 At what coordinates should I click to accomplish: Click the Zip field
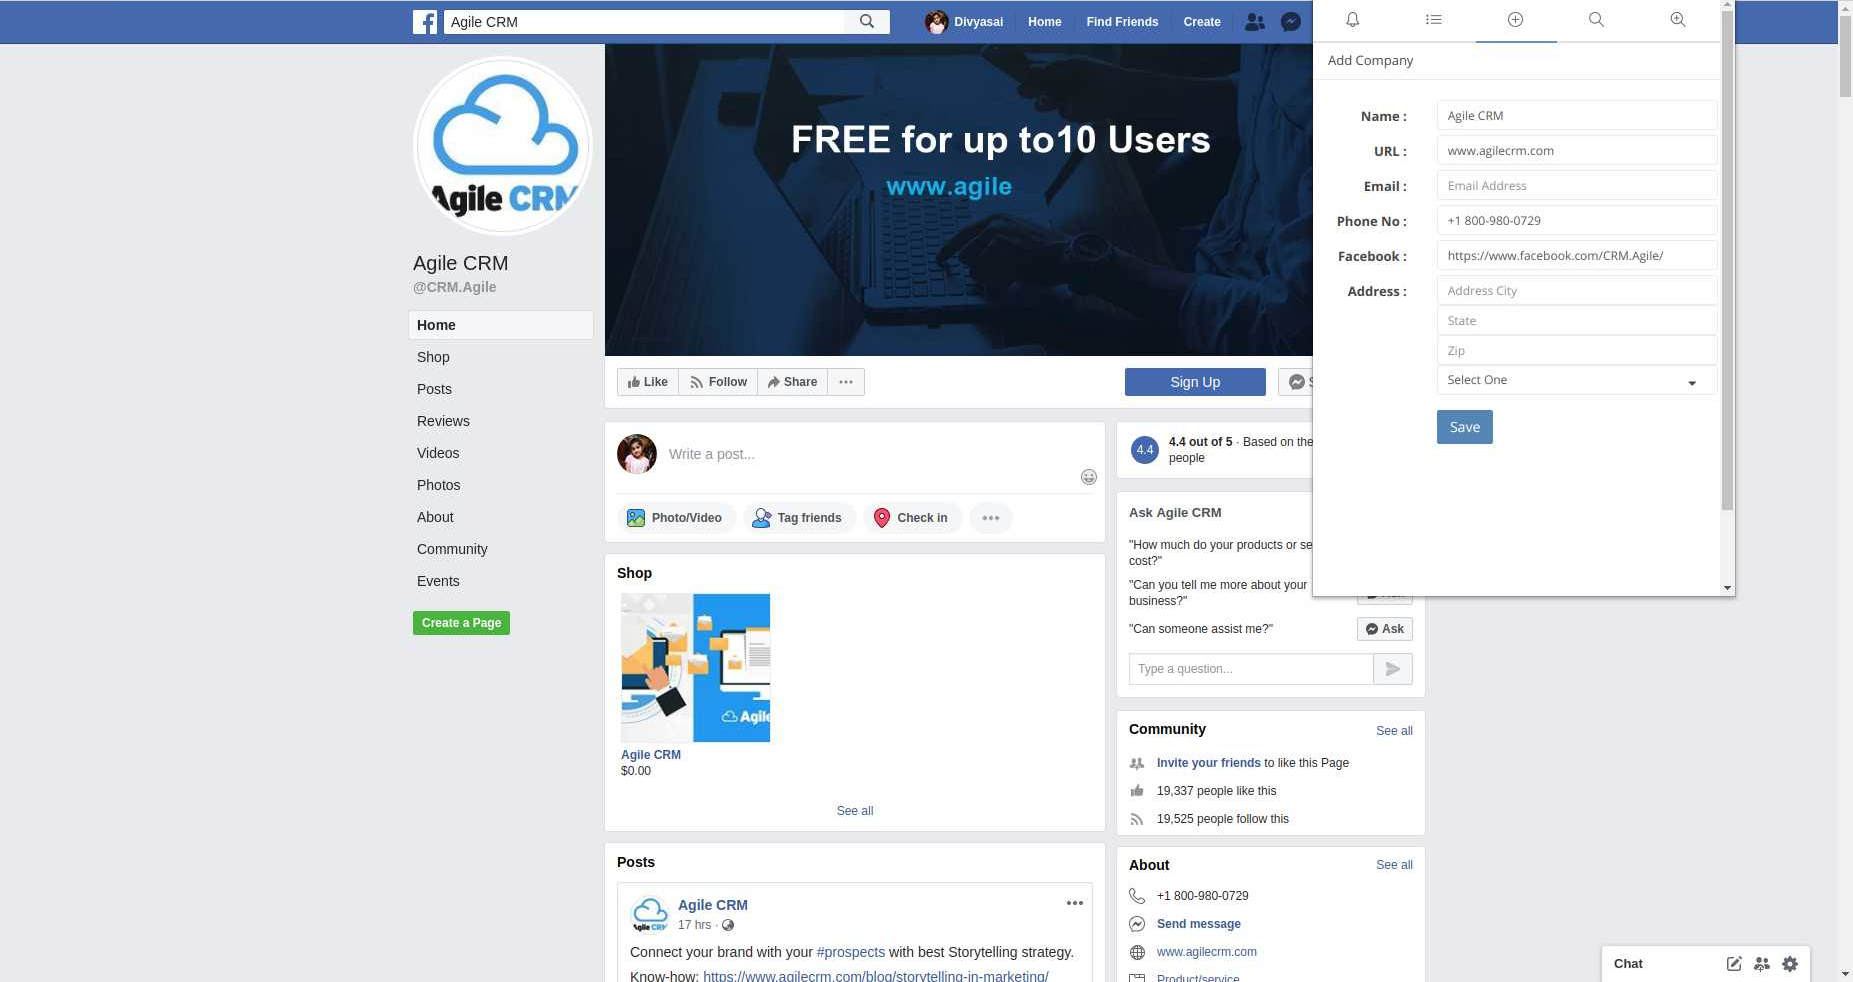1576,351
